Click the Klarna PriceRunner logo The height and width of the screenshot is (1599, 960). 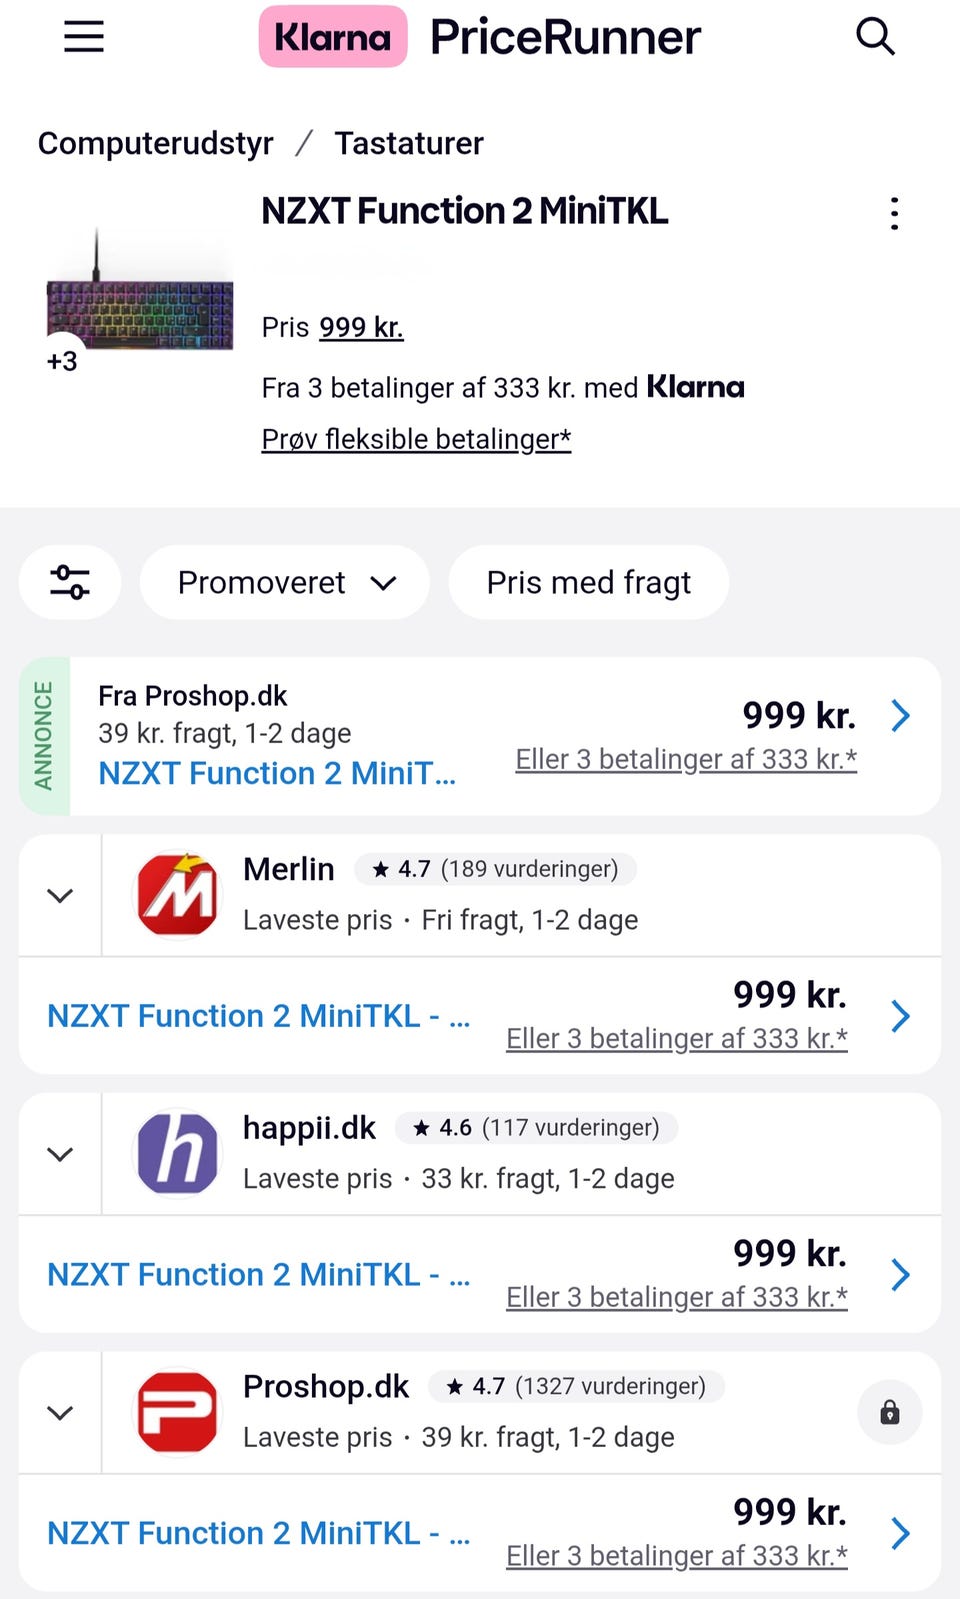480,37
